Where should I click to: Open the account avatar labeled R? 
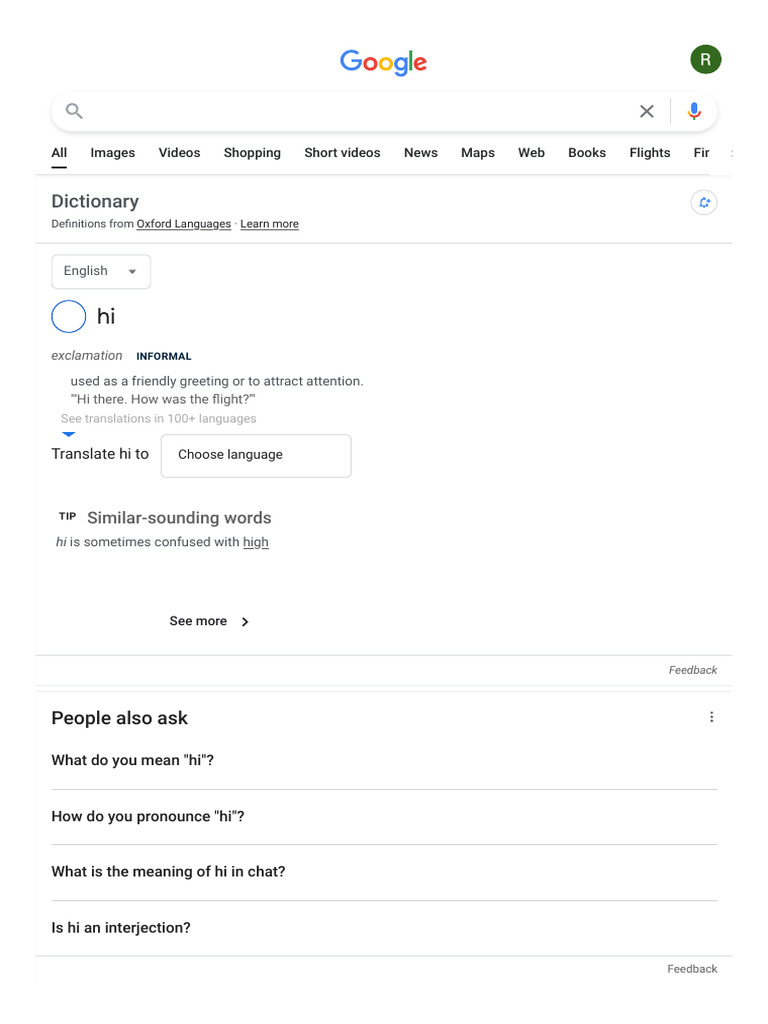tap(705, 60)
